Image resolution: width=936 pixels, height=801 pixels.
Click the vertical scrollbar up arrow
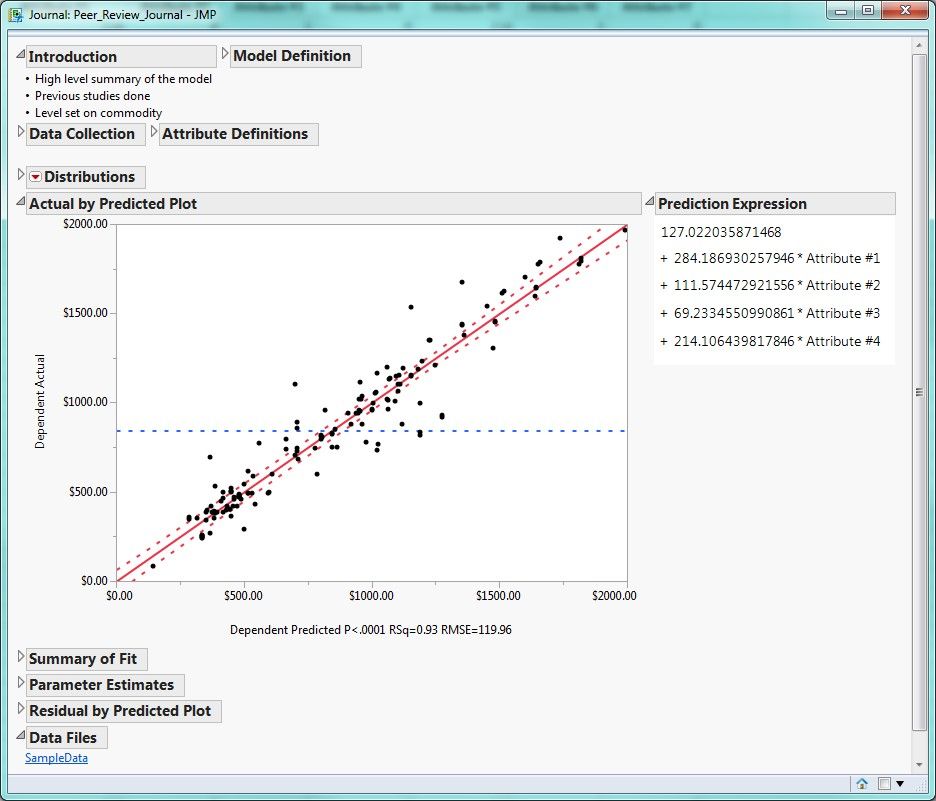(919, 46)
